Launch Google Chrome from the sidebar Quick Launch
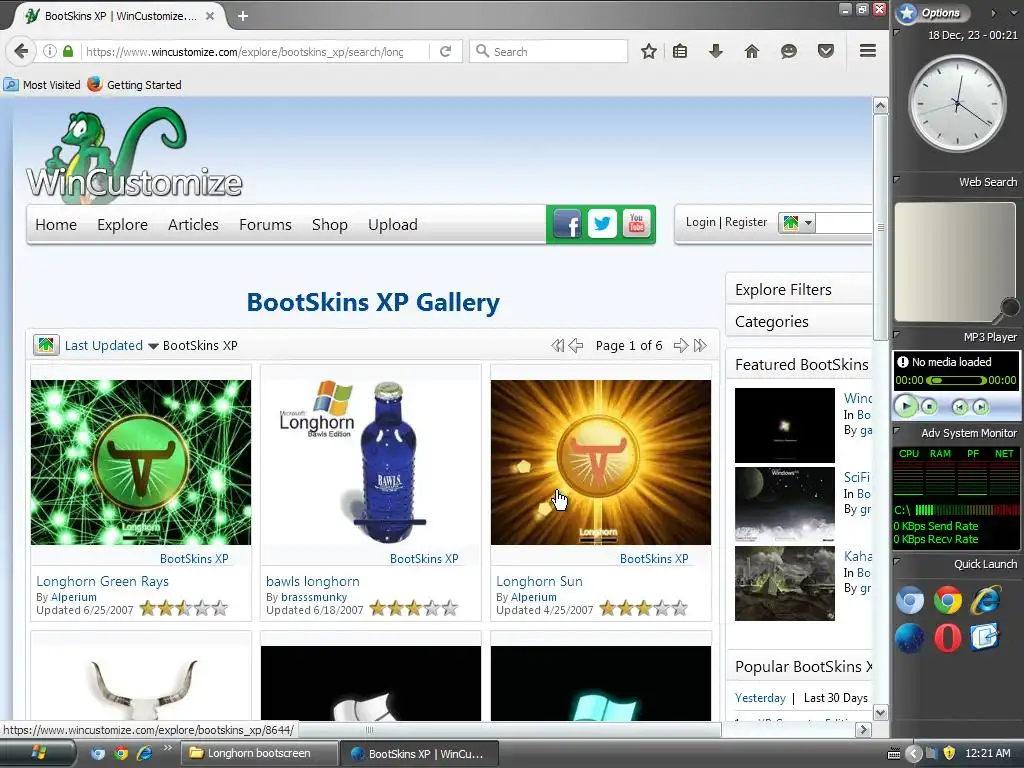Image resolution: width=1024 pixels, height=768 pixels. pos(948,600)
